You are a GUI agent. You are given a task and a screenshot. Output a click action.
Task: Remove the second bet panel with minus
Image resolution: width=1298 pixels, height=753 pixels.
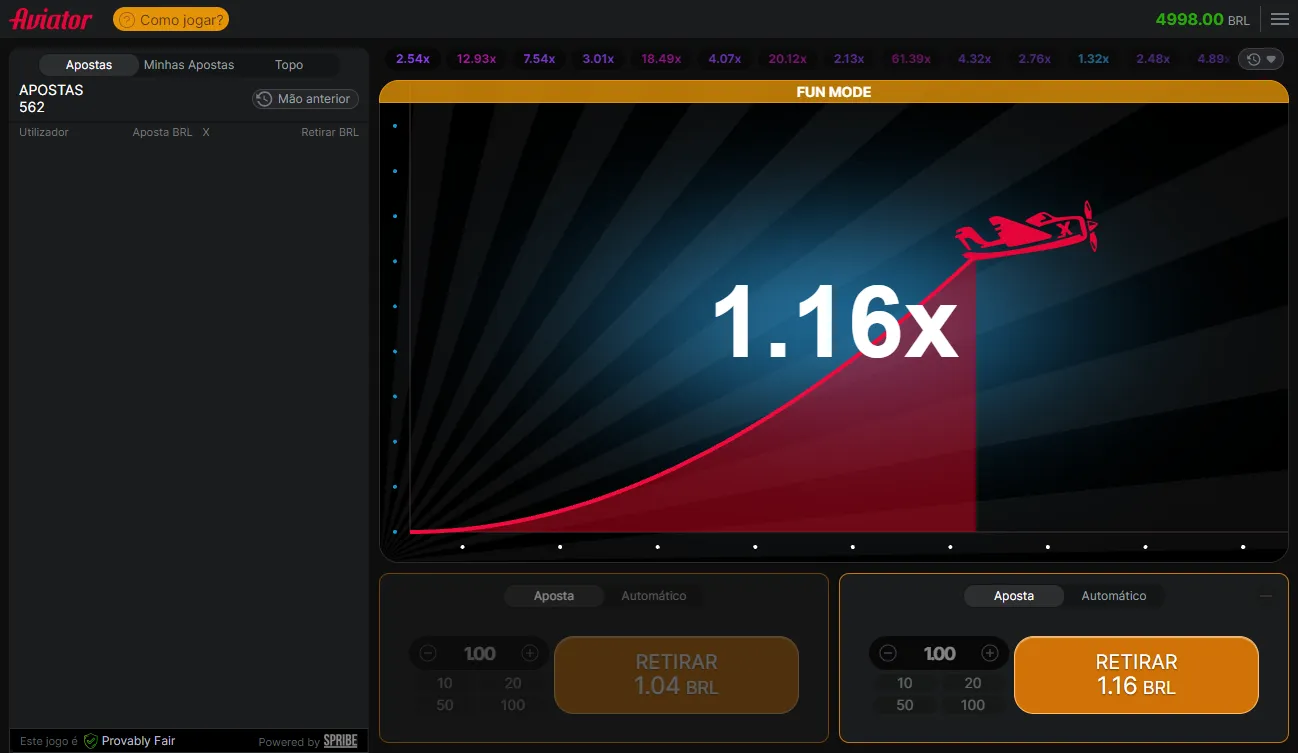click(1266, 596)
